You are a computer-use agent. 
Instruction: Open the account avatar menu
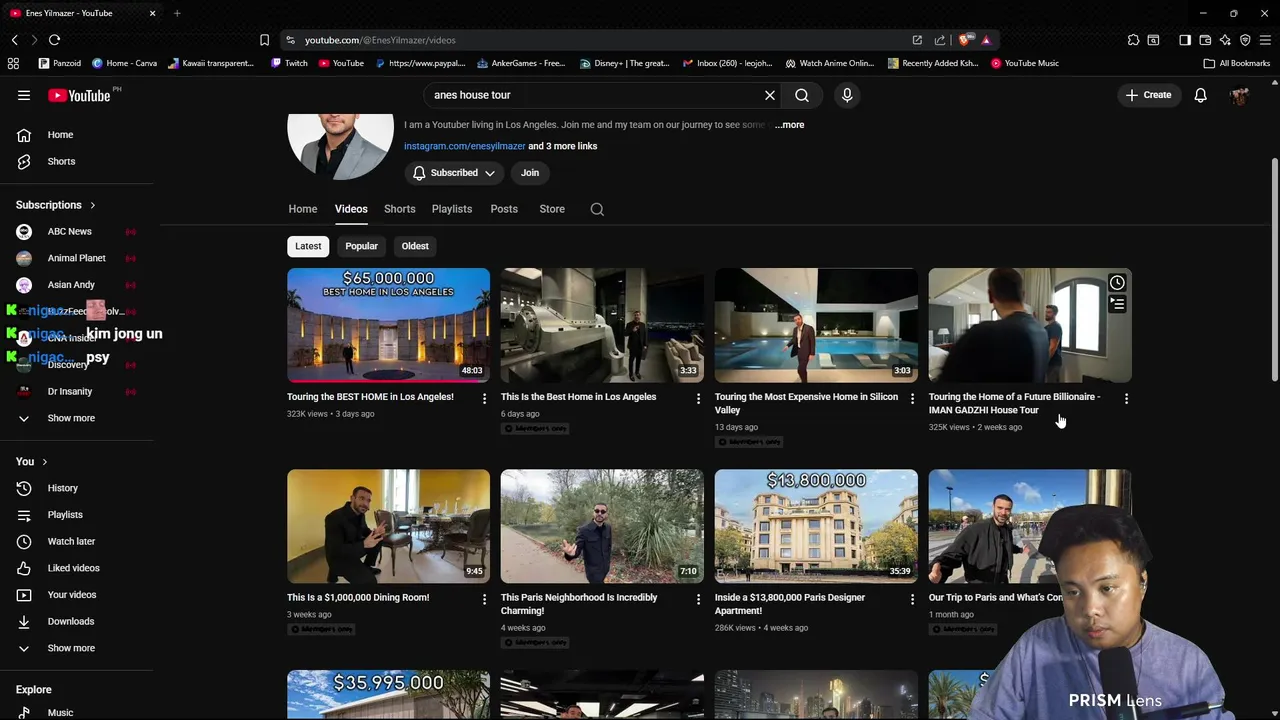point(1239,95)
